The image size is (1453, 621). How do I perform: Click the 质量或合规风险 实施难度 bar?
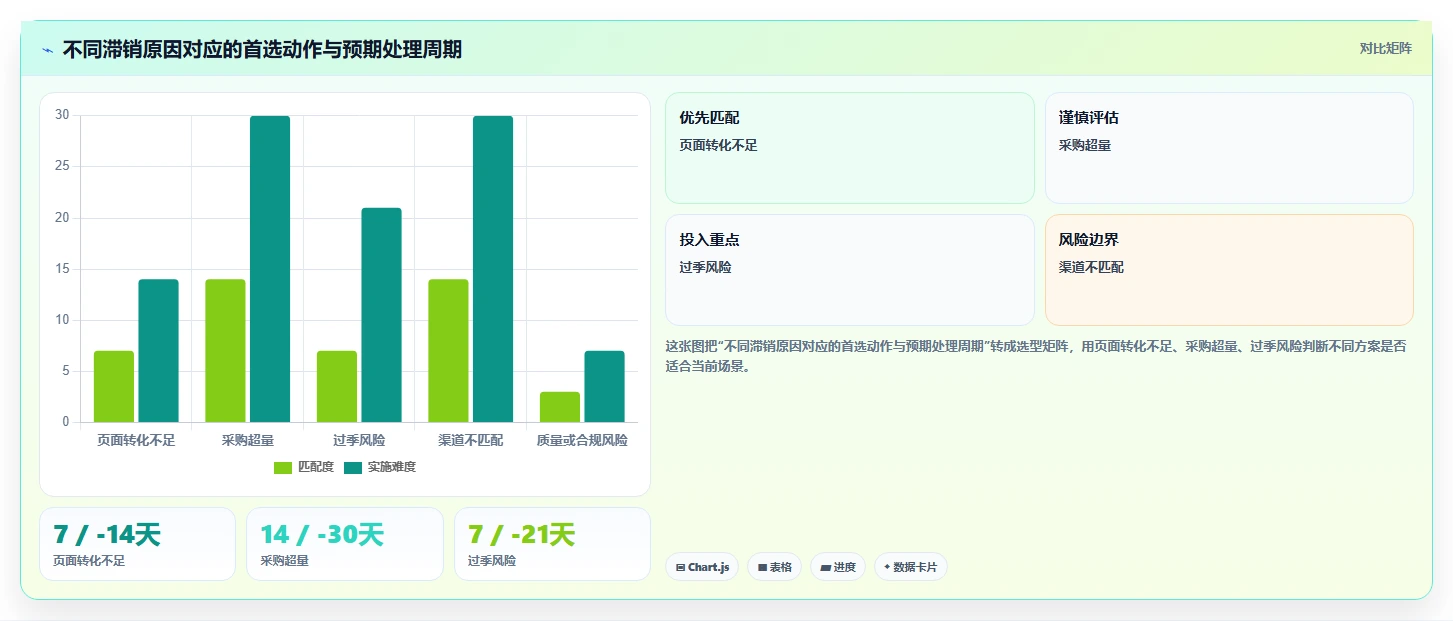pyautogui.click(x=604, y=386)
